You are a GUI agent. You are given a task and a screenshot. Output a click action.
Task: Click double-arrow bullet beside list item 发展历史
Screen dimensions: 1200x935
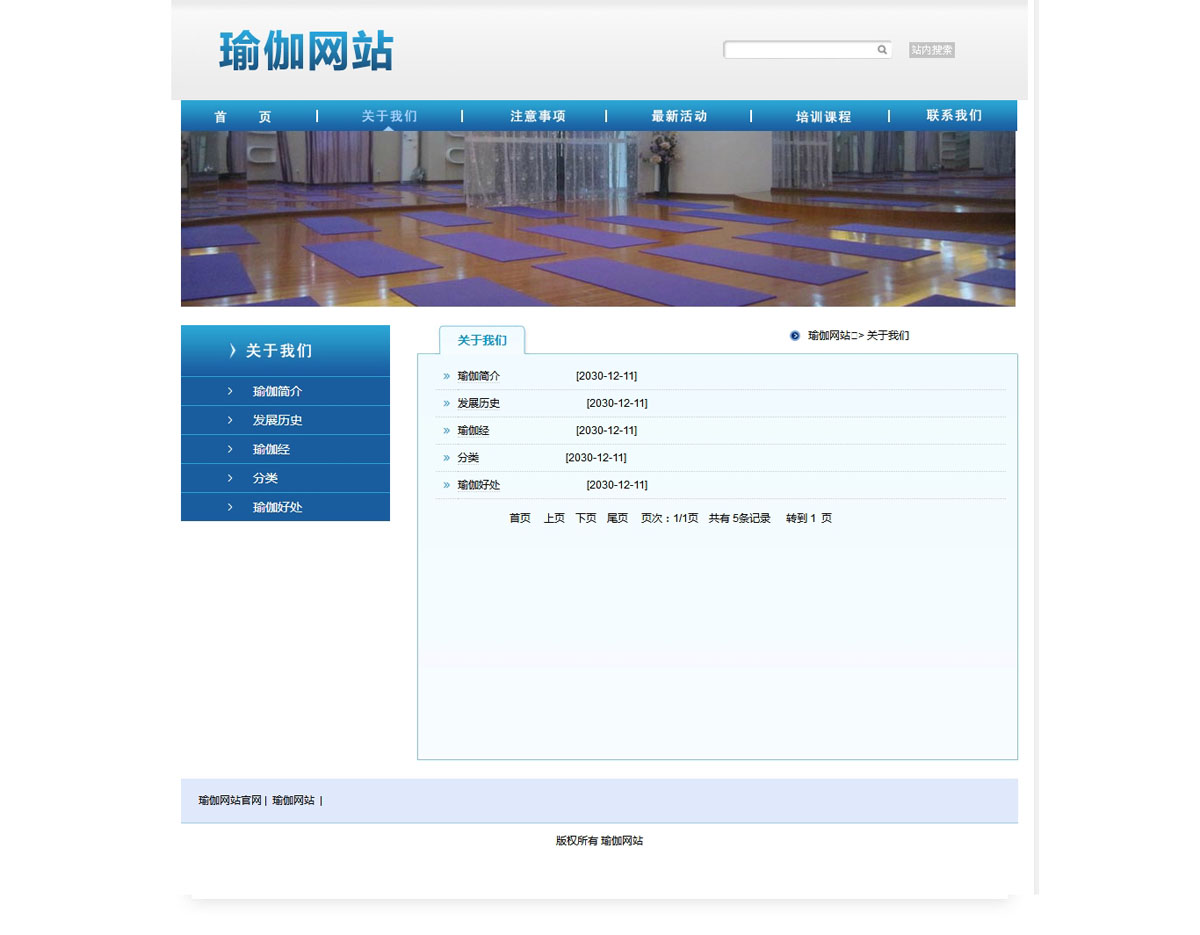447,403
